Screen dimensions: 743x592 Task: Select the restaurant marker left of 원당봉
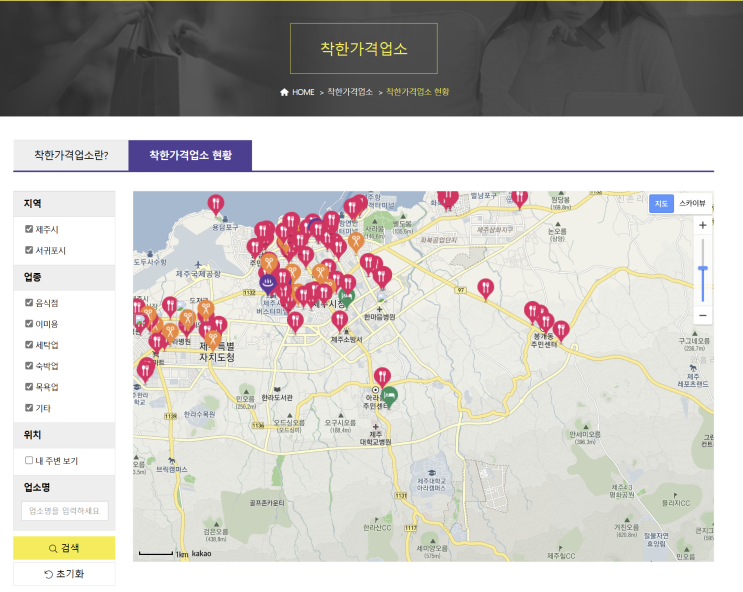(519, 199)
